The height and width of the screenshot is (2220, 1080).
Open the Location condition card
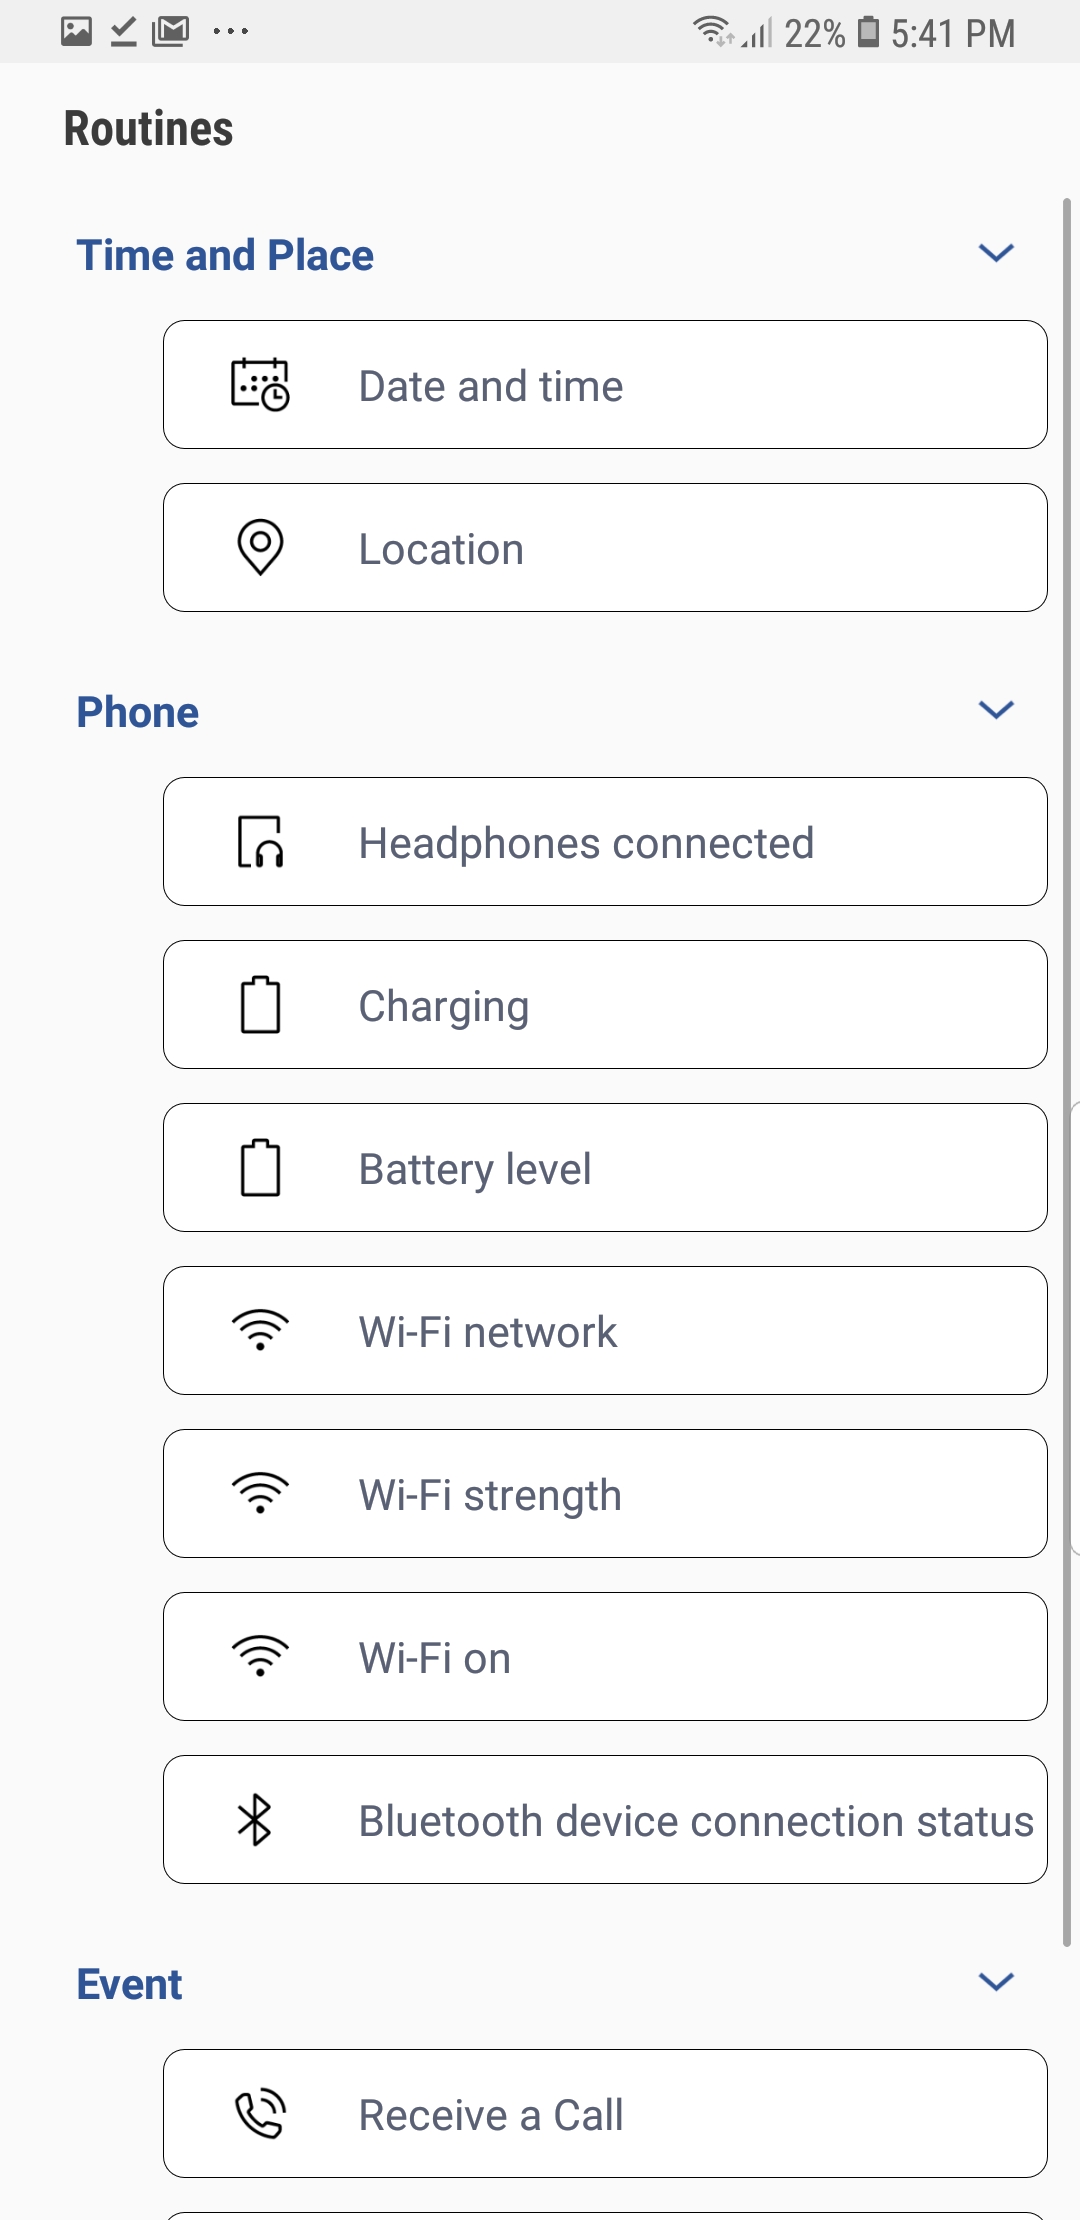coord(605,548)
